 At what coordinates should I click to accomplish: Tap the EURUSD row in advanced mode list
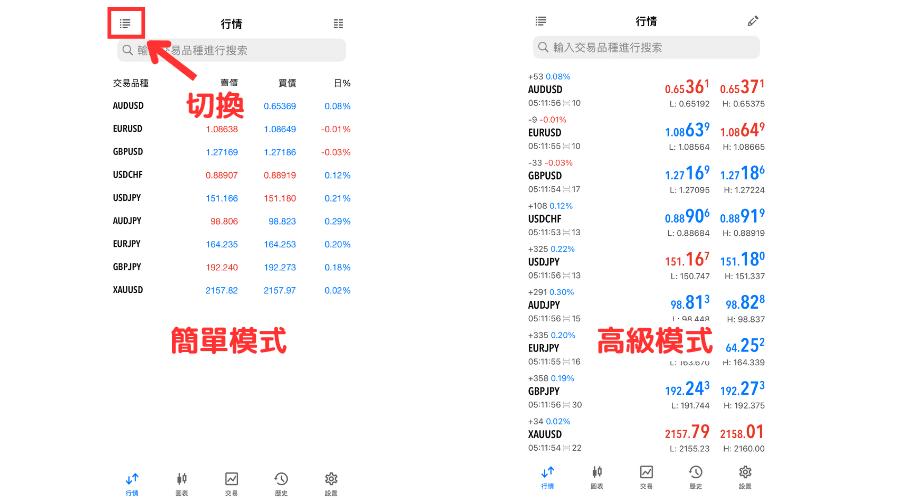646,132
